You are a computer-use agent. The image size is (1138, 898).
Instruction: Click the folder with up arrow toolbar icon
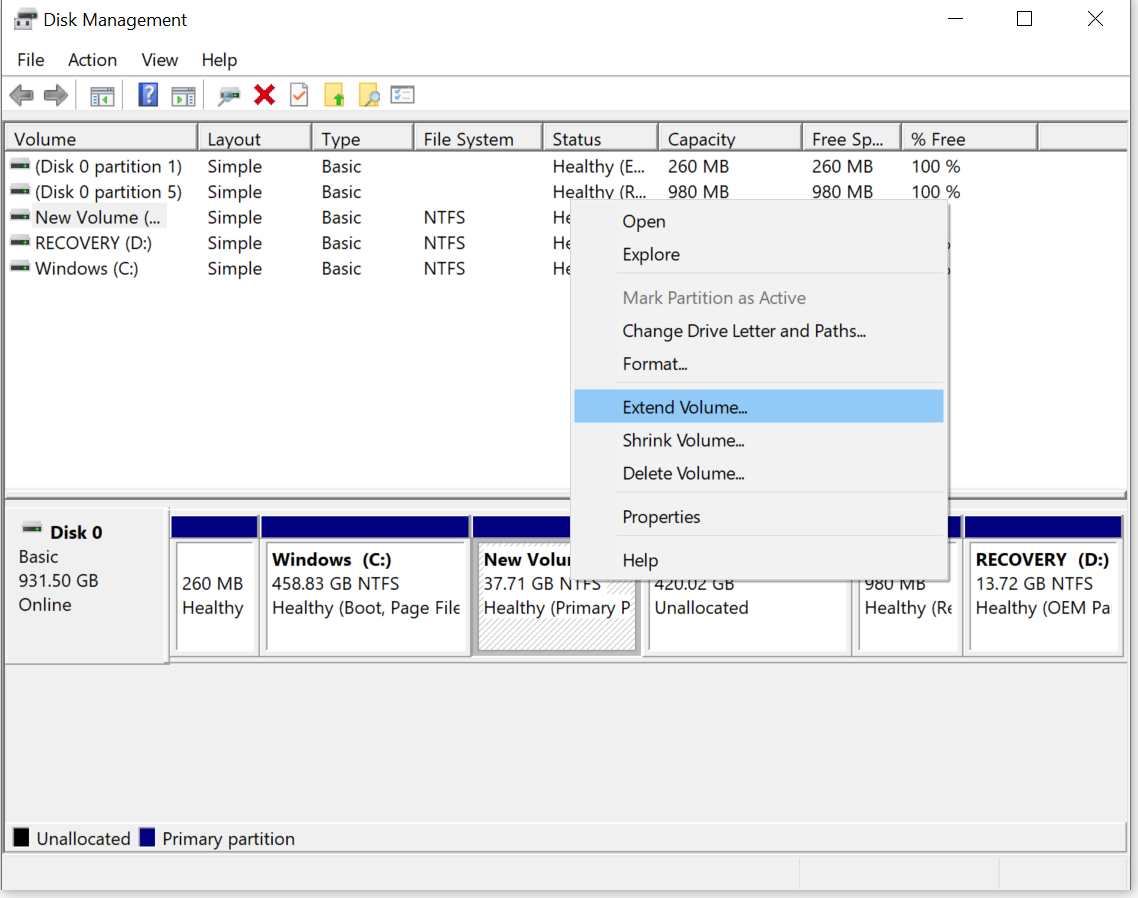click(334, 94)
